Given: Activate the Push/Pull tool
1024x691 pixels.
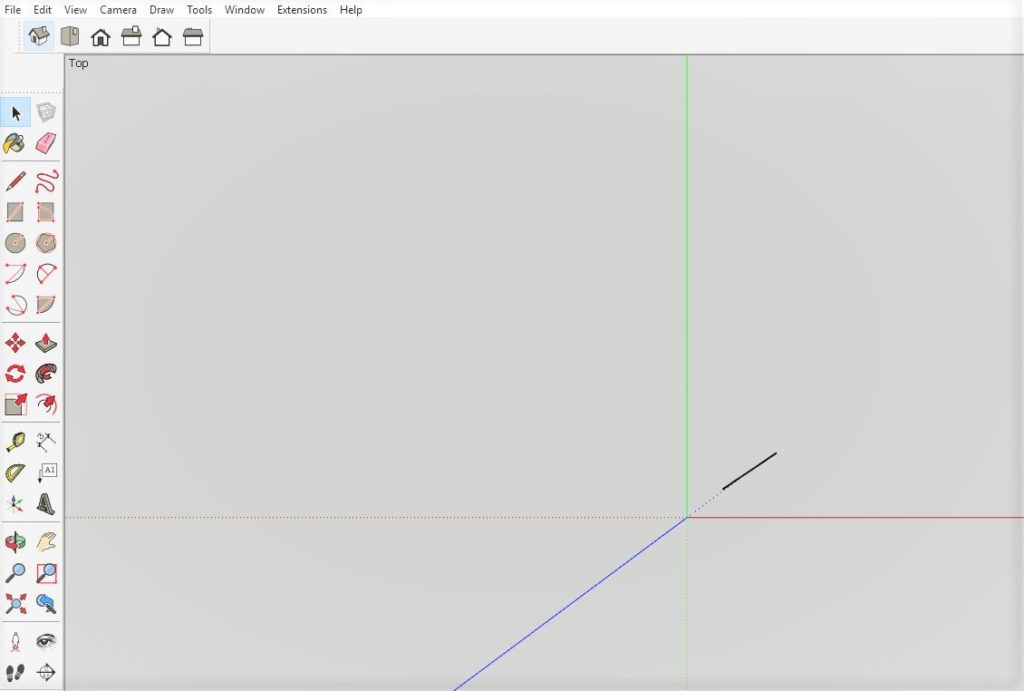Looking at the screenshot, I should point(46,342).
